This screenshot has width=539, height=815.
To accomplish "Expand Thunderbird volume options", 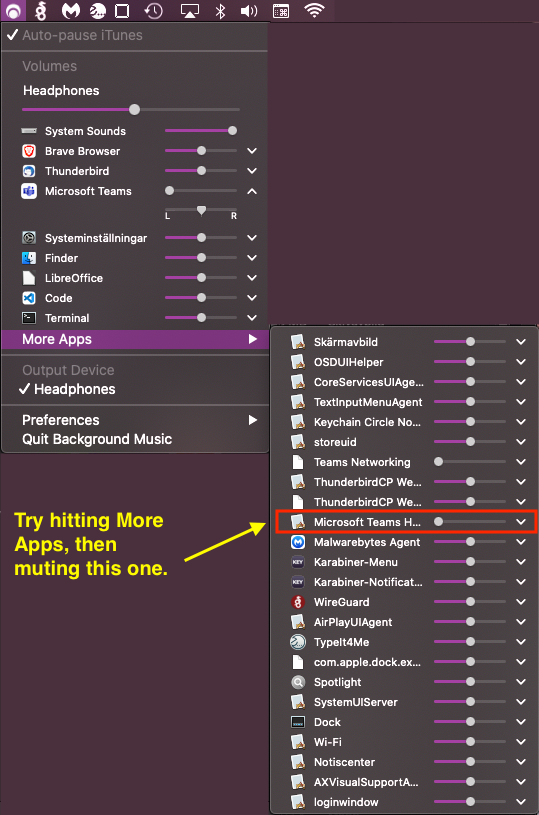I will (252, 171).
